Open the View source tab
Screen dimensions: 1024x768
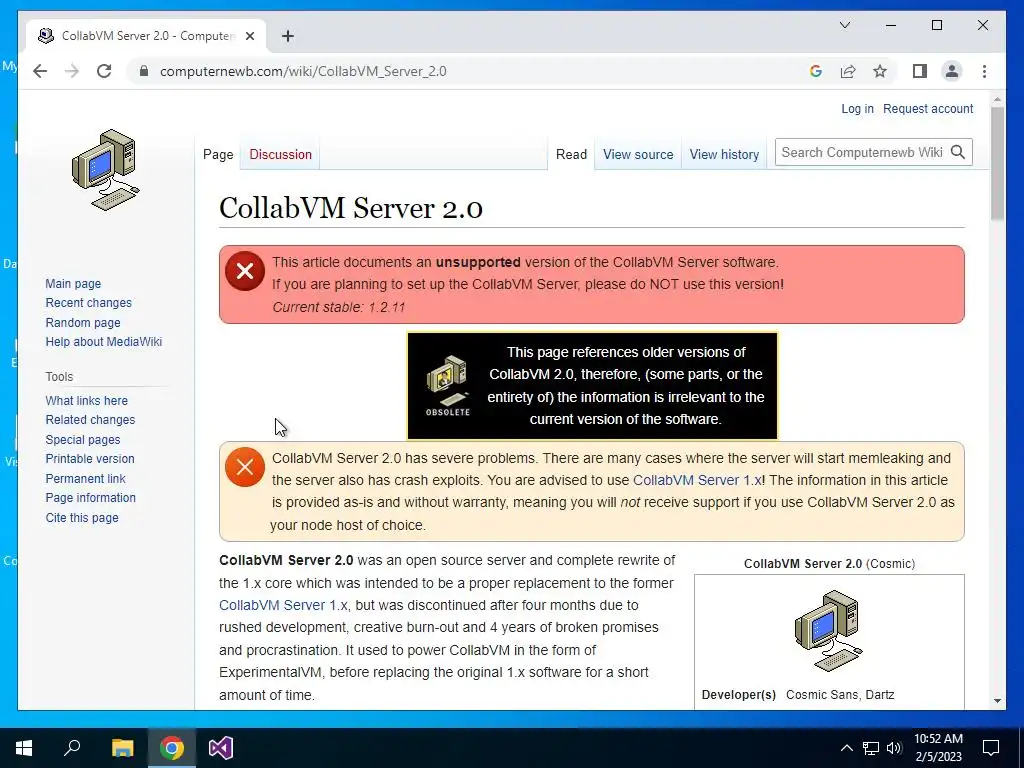(x=638, y=154)
